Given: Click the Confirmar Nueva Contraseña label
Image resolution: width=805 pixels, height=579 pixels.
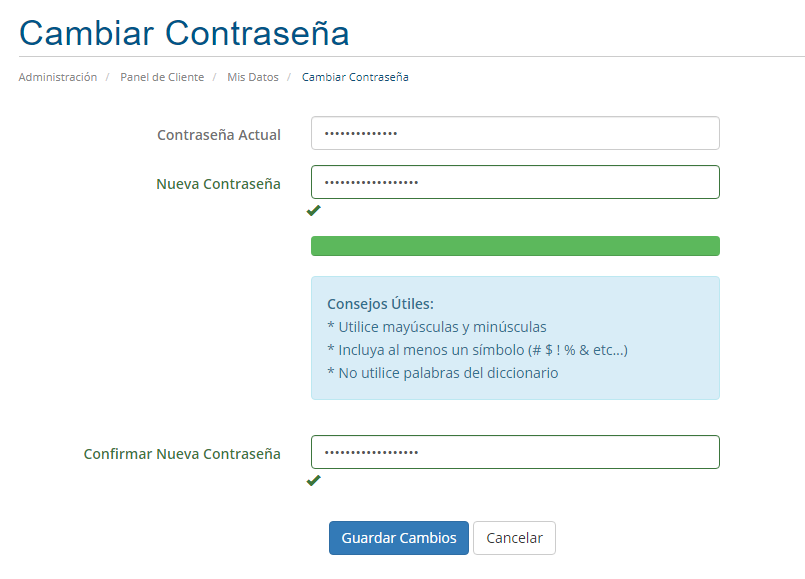Looking at the screenshot, I should coord(182,454).
